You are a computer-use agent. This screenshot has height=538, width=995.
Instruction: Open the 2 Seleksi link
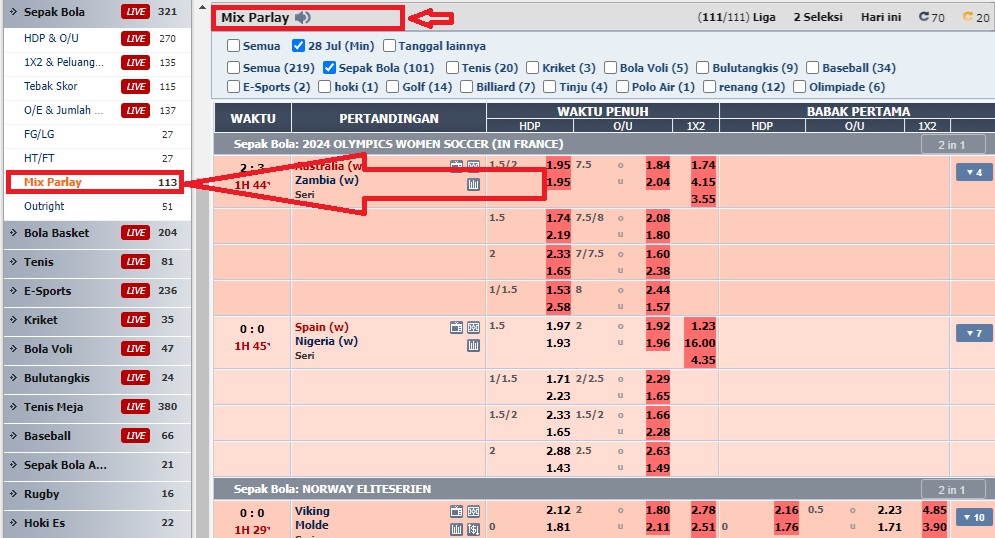coord(818,17)
